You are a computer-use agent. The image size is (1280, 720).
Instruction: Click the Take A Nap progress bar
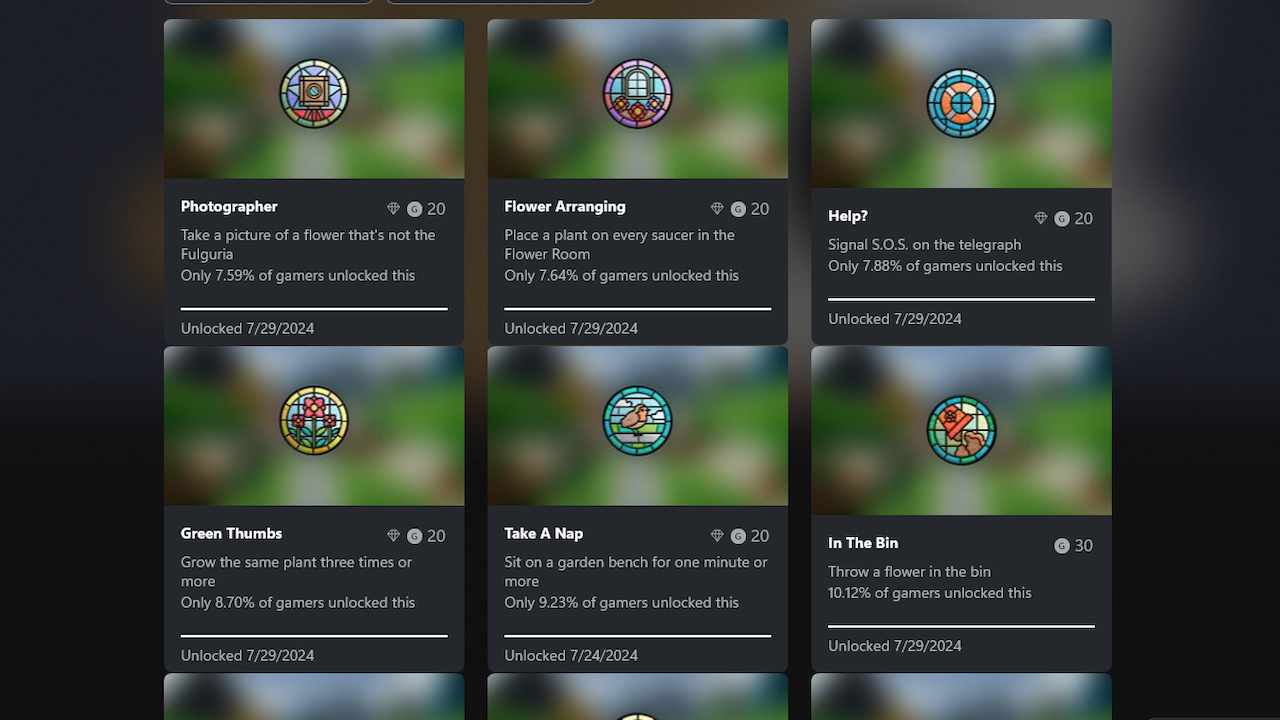click(637, 635)
